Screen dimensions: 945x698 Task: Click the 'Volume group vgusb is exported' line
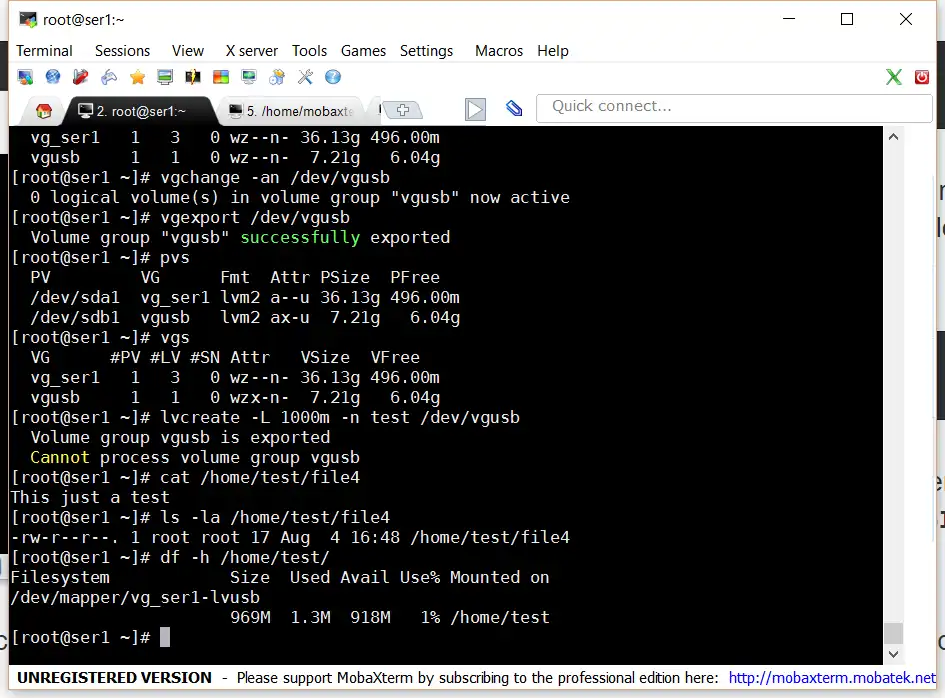coord(180,438)
